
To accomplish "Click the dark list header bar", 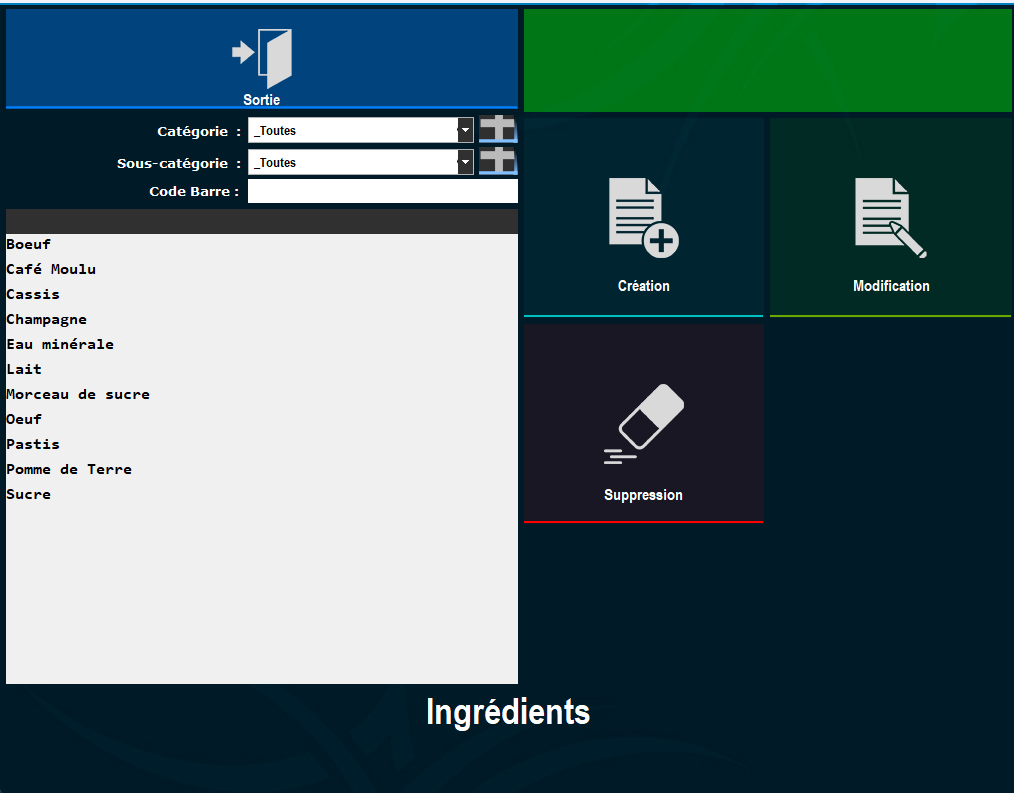I will [x=262, y=221].
